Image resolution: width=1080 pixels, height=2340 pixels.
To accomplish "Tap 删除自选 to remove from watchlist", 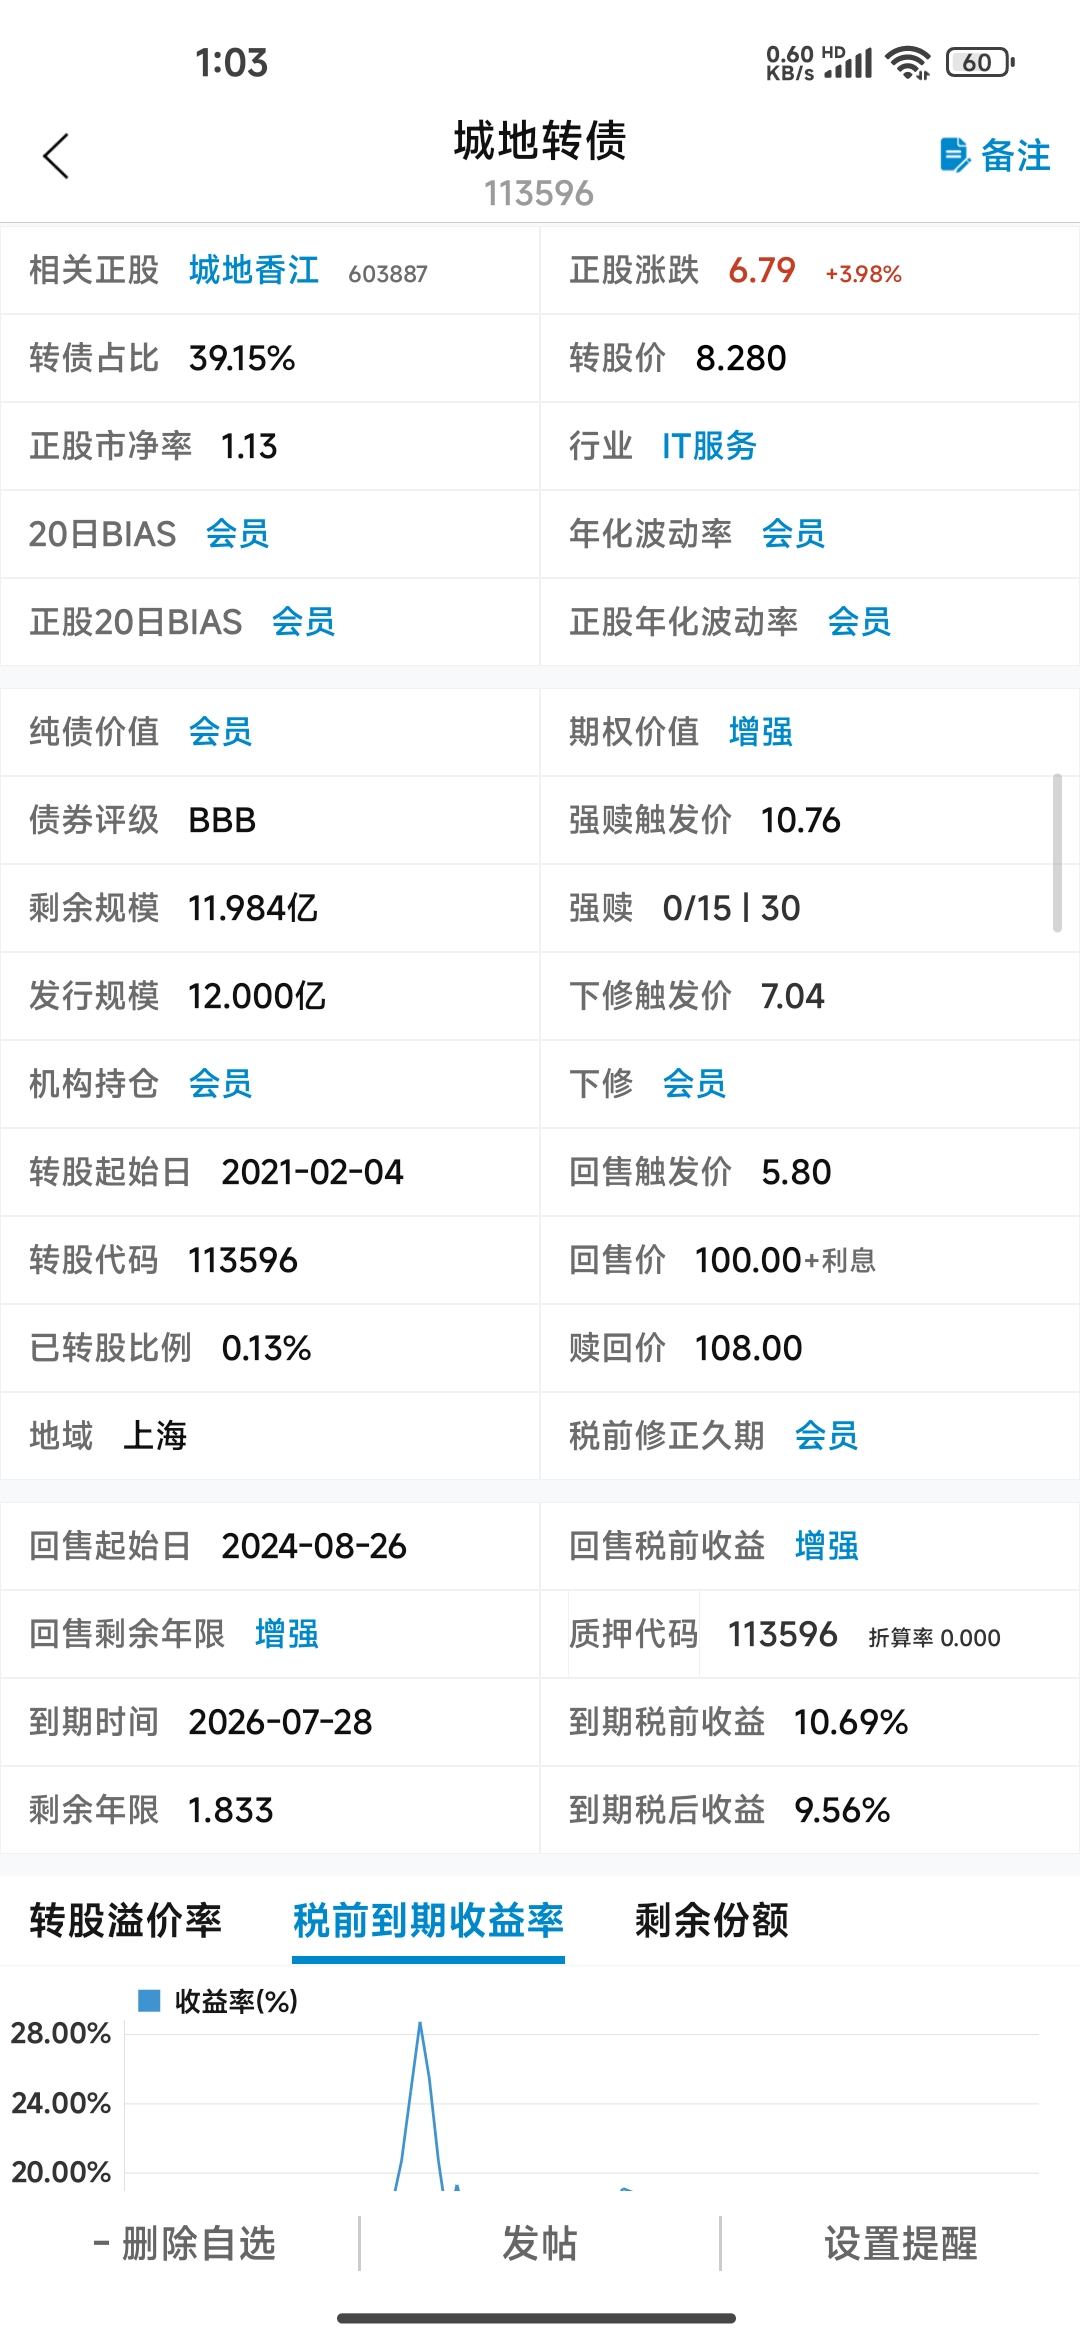I will tap(184, 2243).
